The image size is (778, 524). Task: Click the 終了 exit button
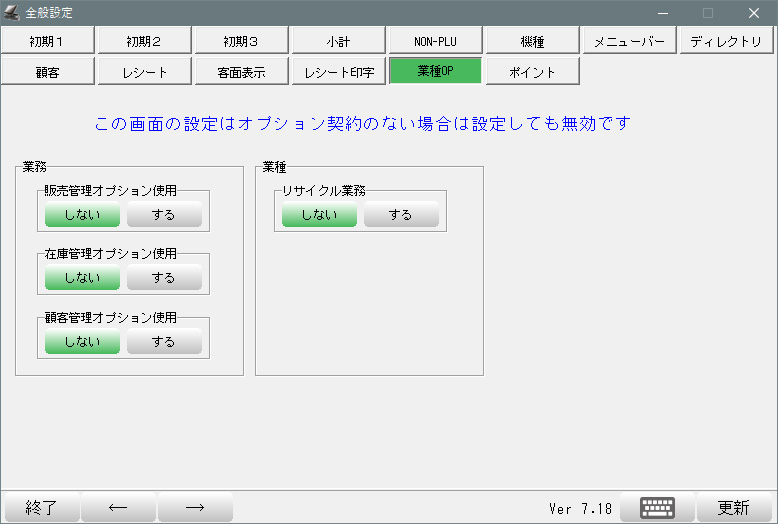click(x=41, y=507)
